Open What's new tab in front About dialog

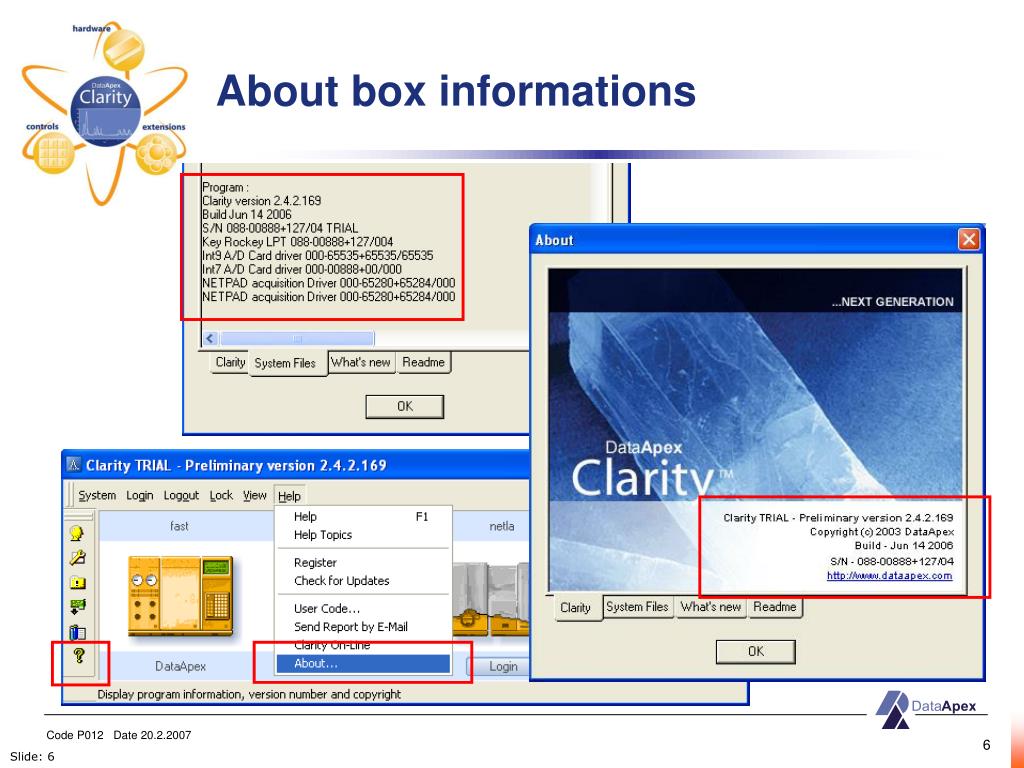pos(711,607)
